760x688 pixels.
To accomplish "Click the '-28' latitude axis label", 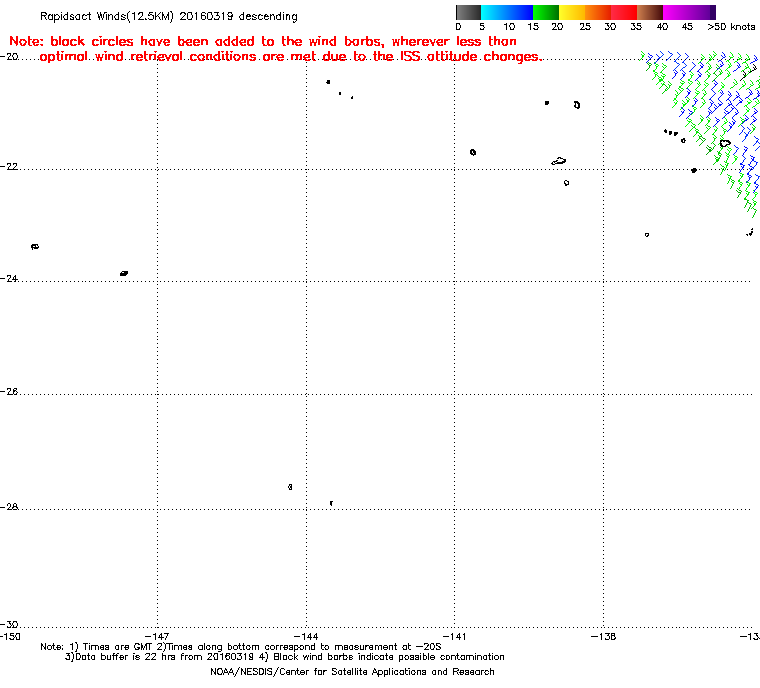I will point(9,507).
